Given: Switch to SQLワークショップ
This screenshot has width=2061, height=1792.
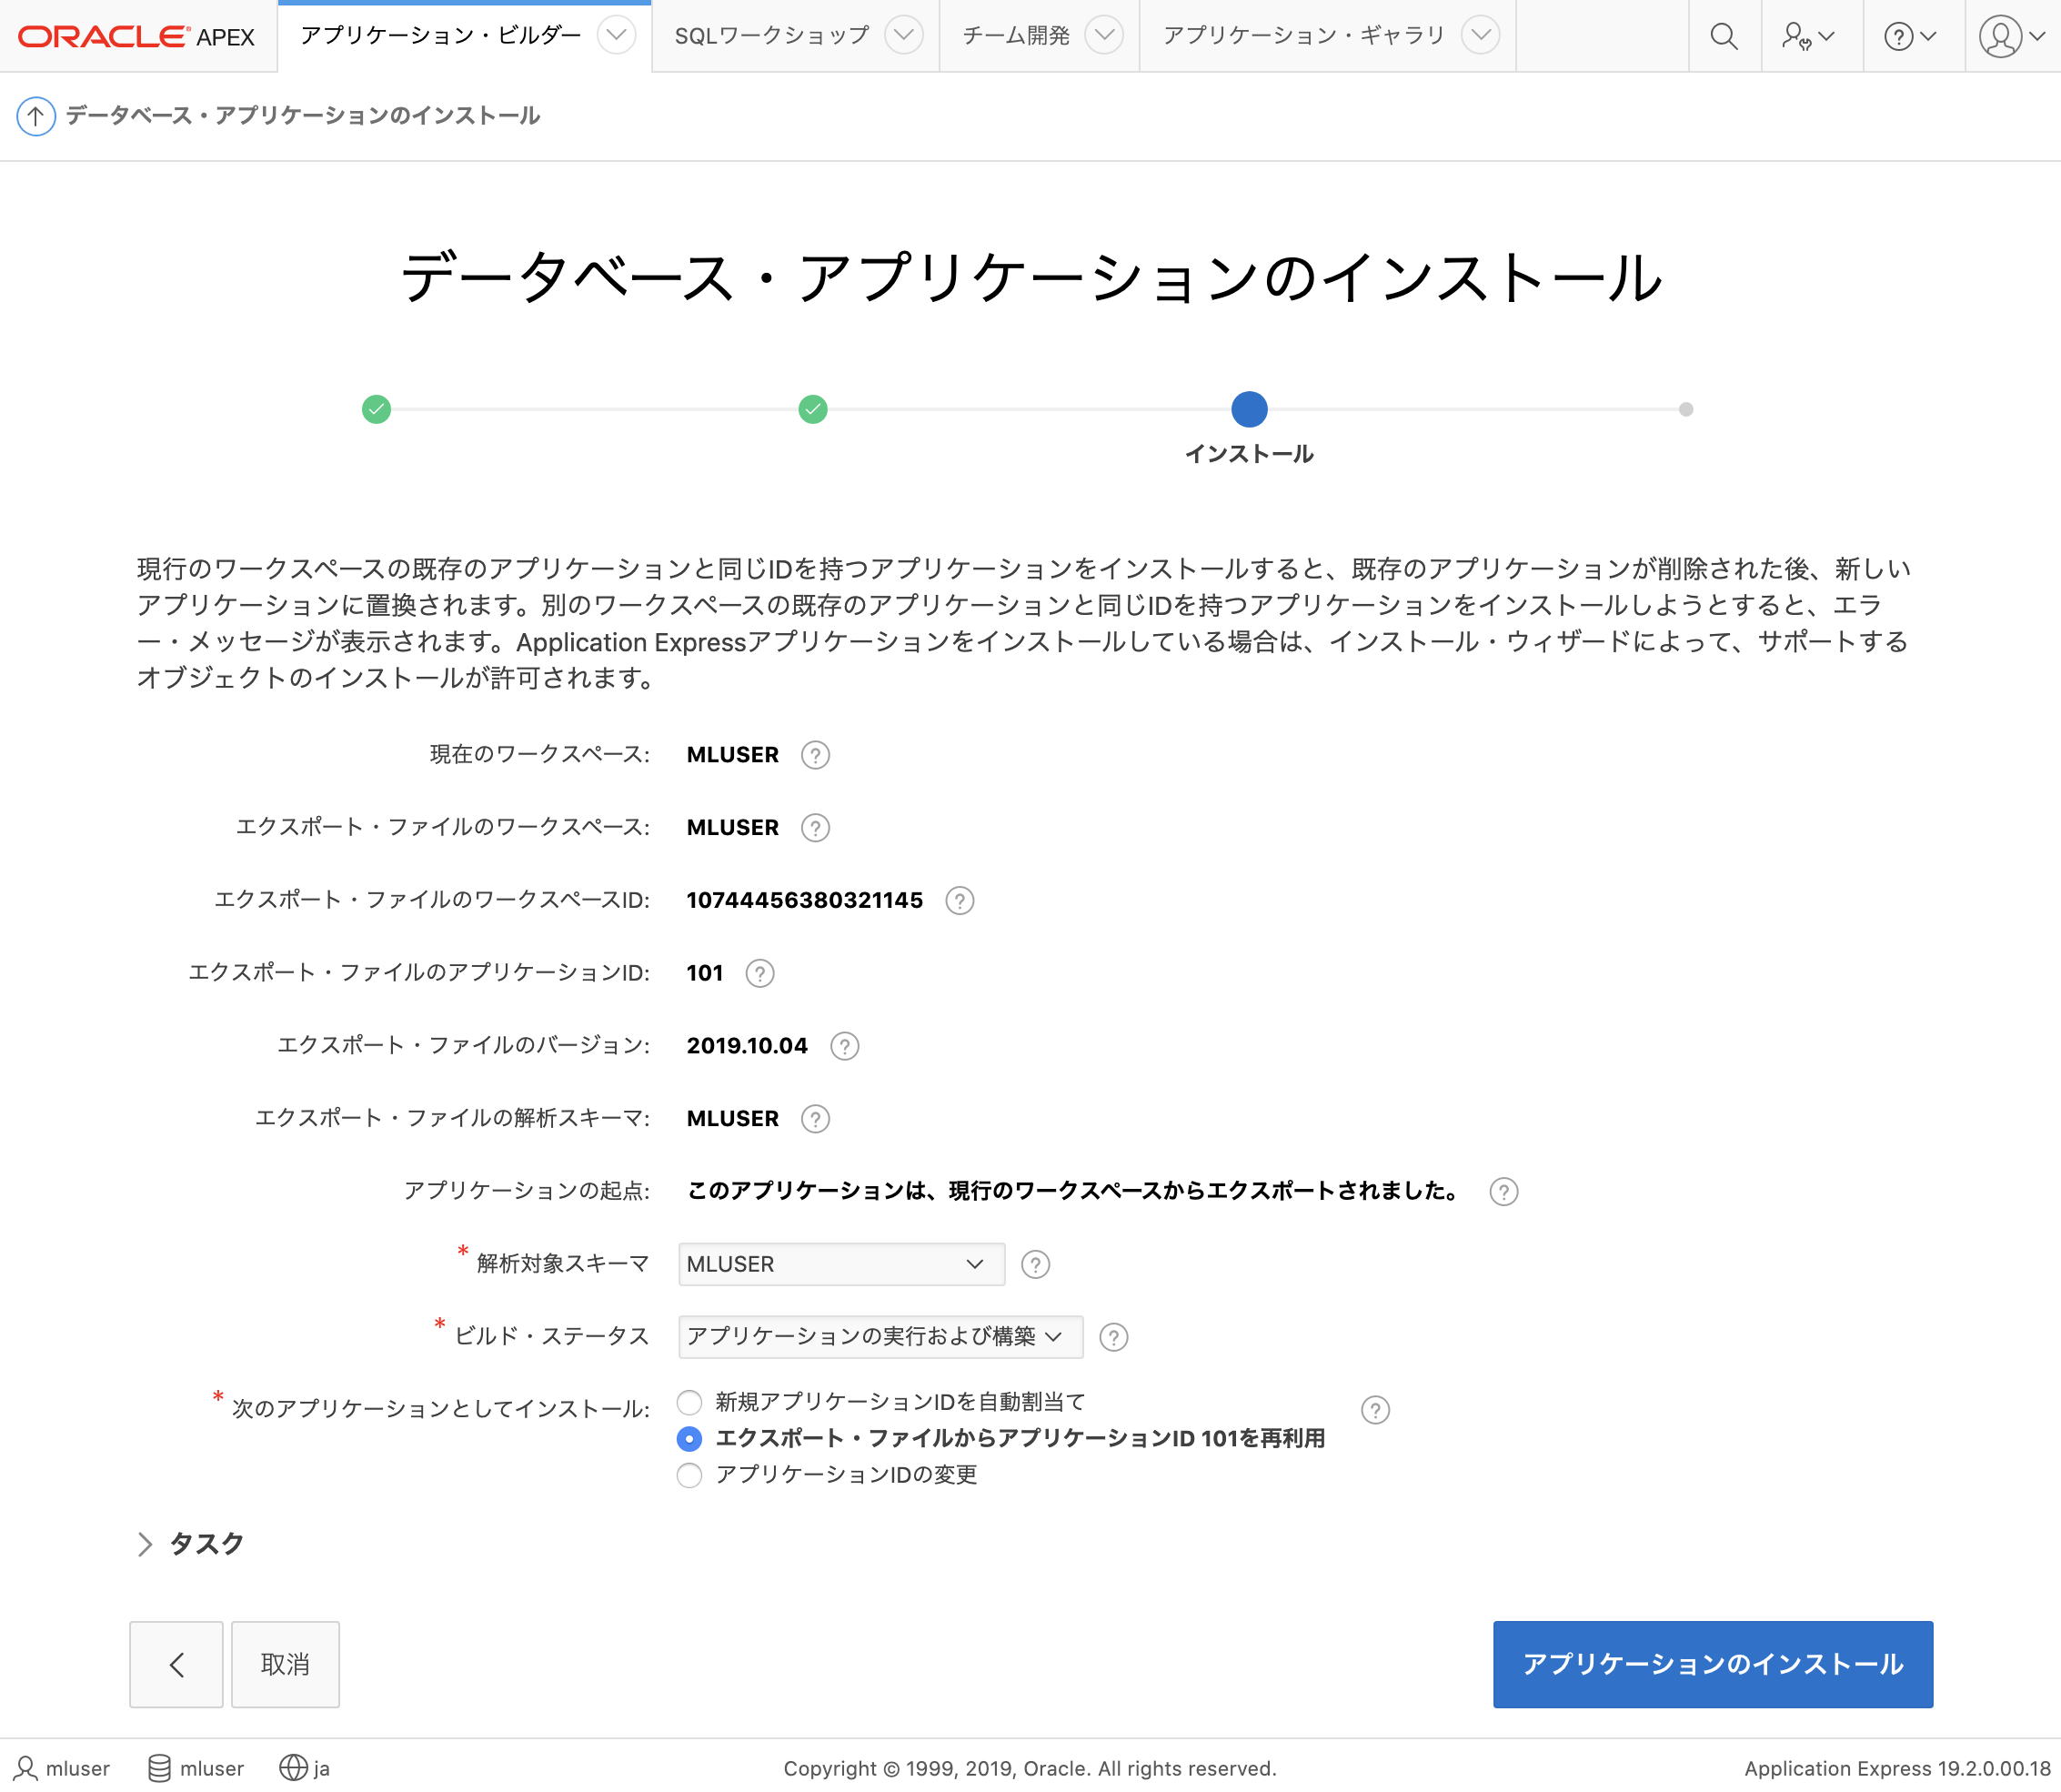Looking at the screenshot, I should 770,35.
